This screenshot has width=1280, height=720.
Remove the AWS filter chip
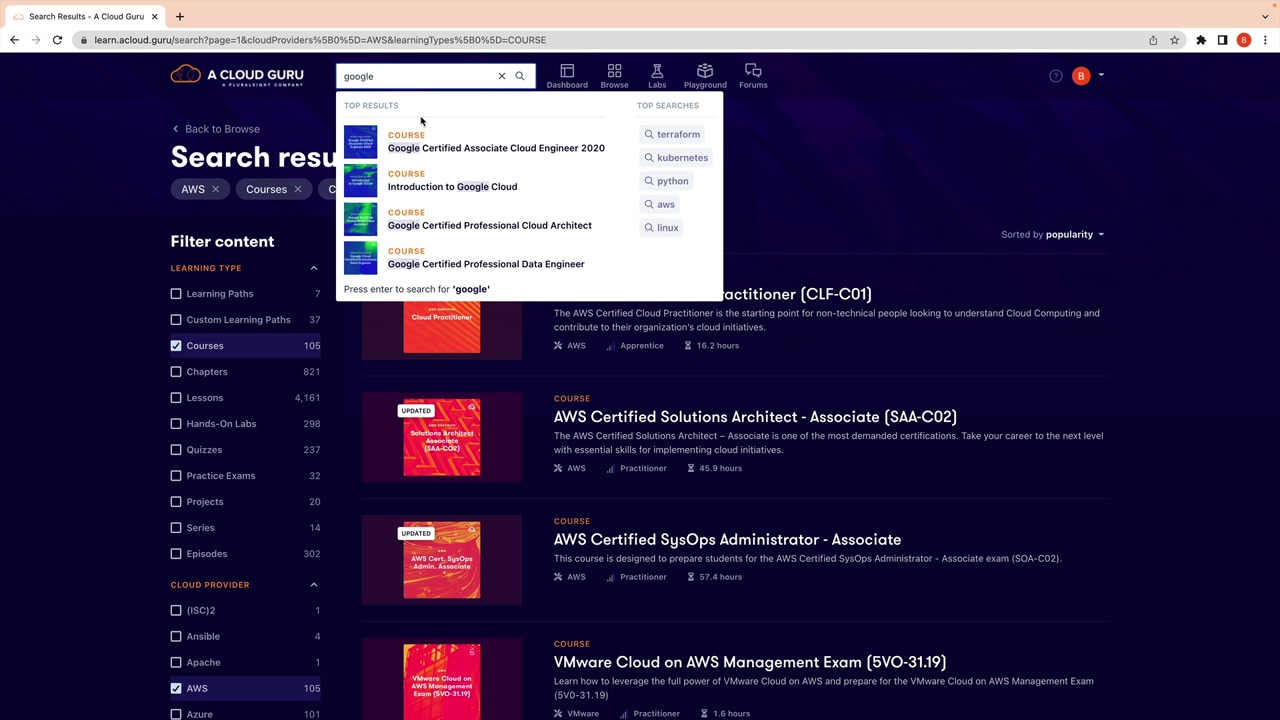[x=215, y=189]
